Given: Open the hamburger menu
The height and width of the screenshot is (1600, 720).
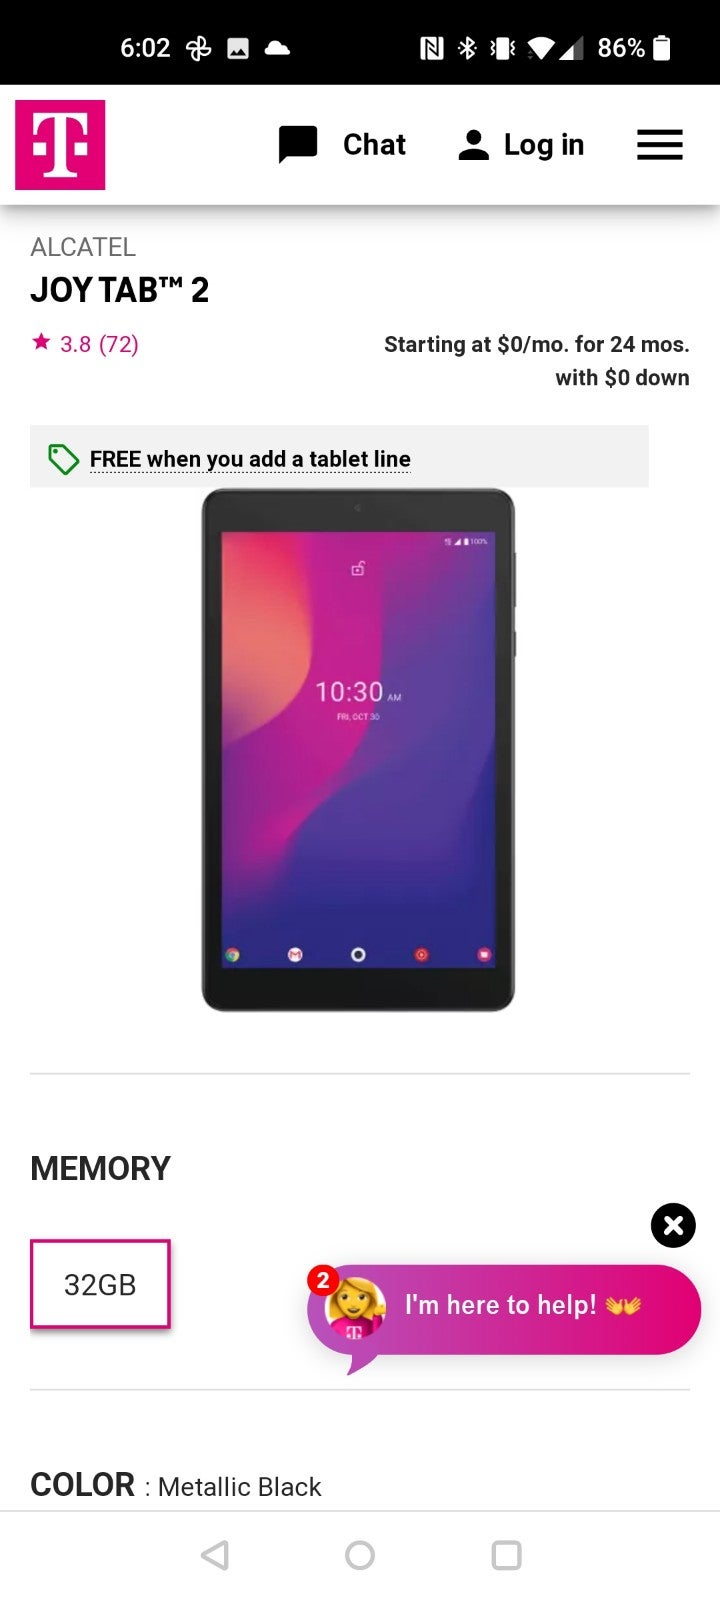Looking at the screenshot, I should (660, 145).
